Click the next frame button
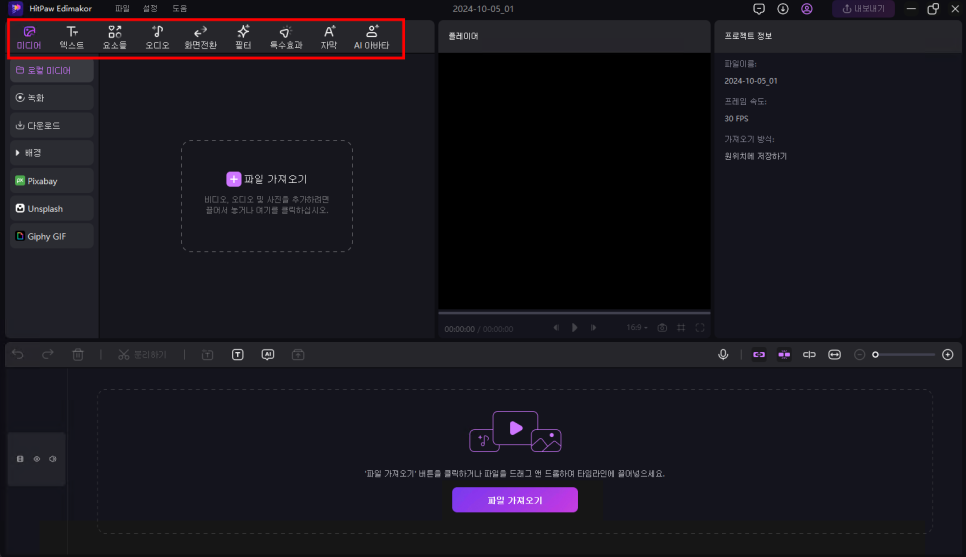 [x=593, y=328]
